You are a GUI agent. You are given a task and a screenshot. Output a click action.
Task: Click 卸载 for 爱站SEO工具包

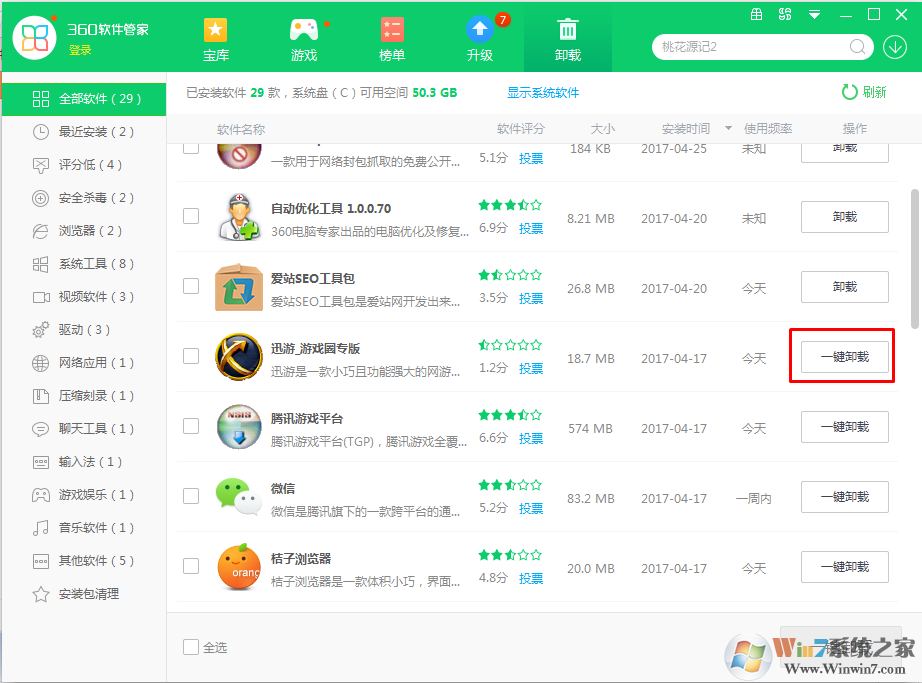[x=844, y=287]
